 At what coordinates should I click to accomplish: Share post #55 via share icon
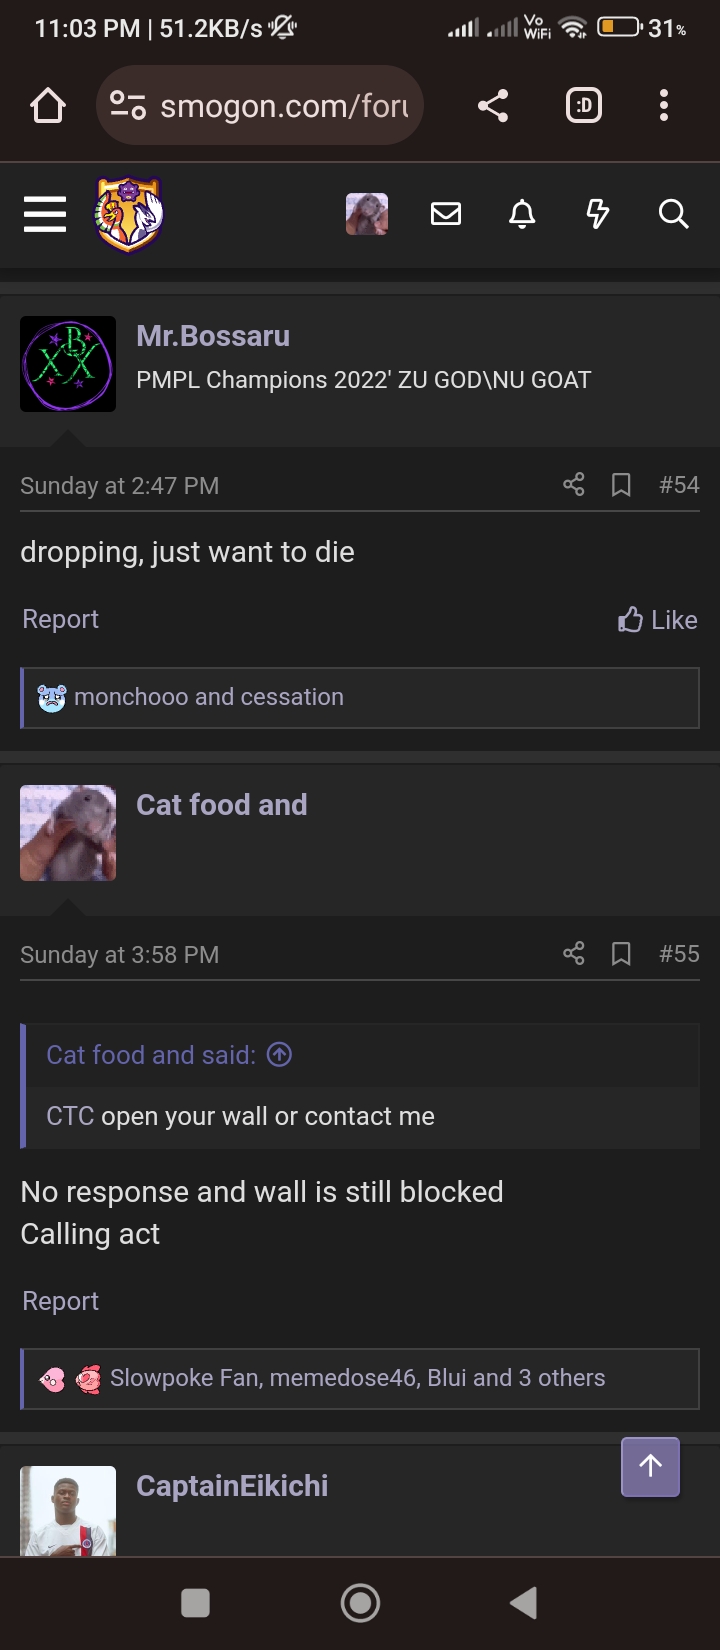(x=574, y=954)
